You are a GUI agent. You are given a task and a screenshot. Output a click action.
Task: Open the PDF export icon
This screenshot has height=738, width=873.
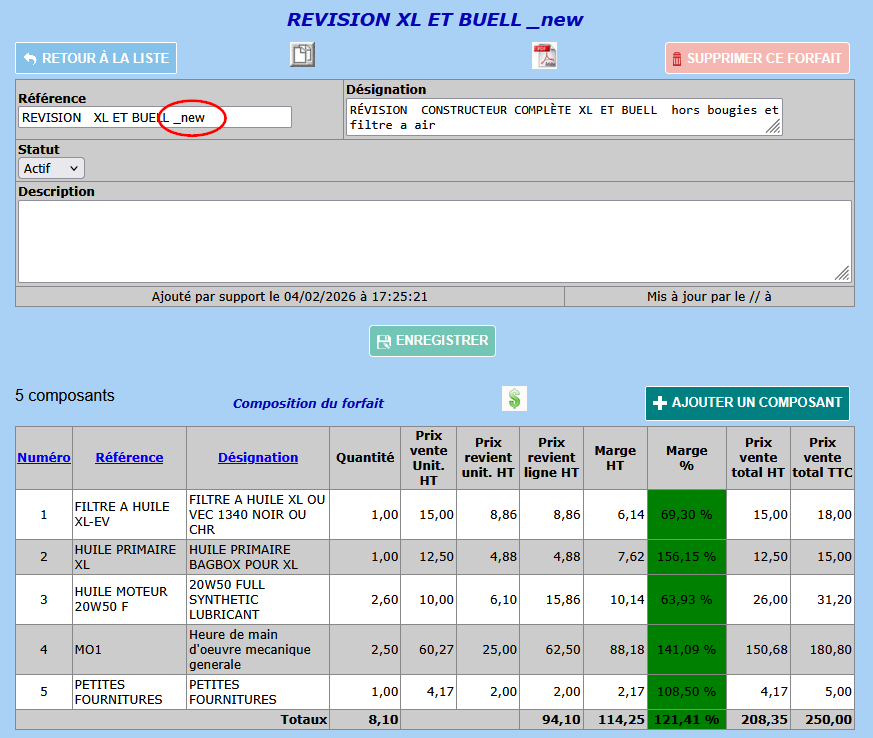(544, 56)
